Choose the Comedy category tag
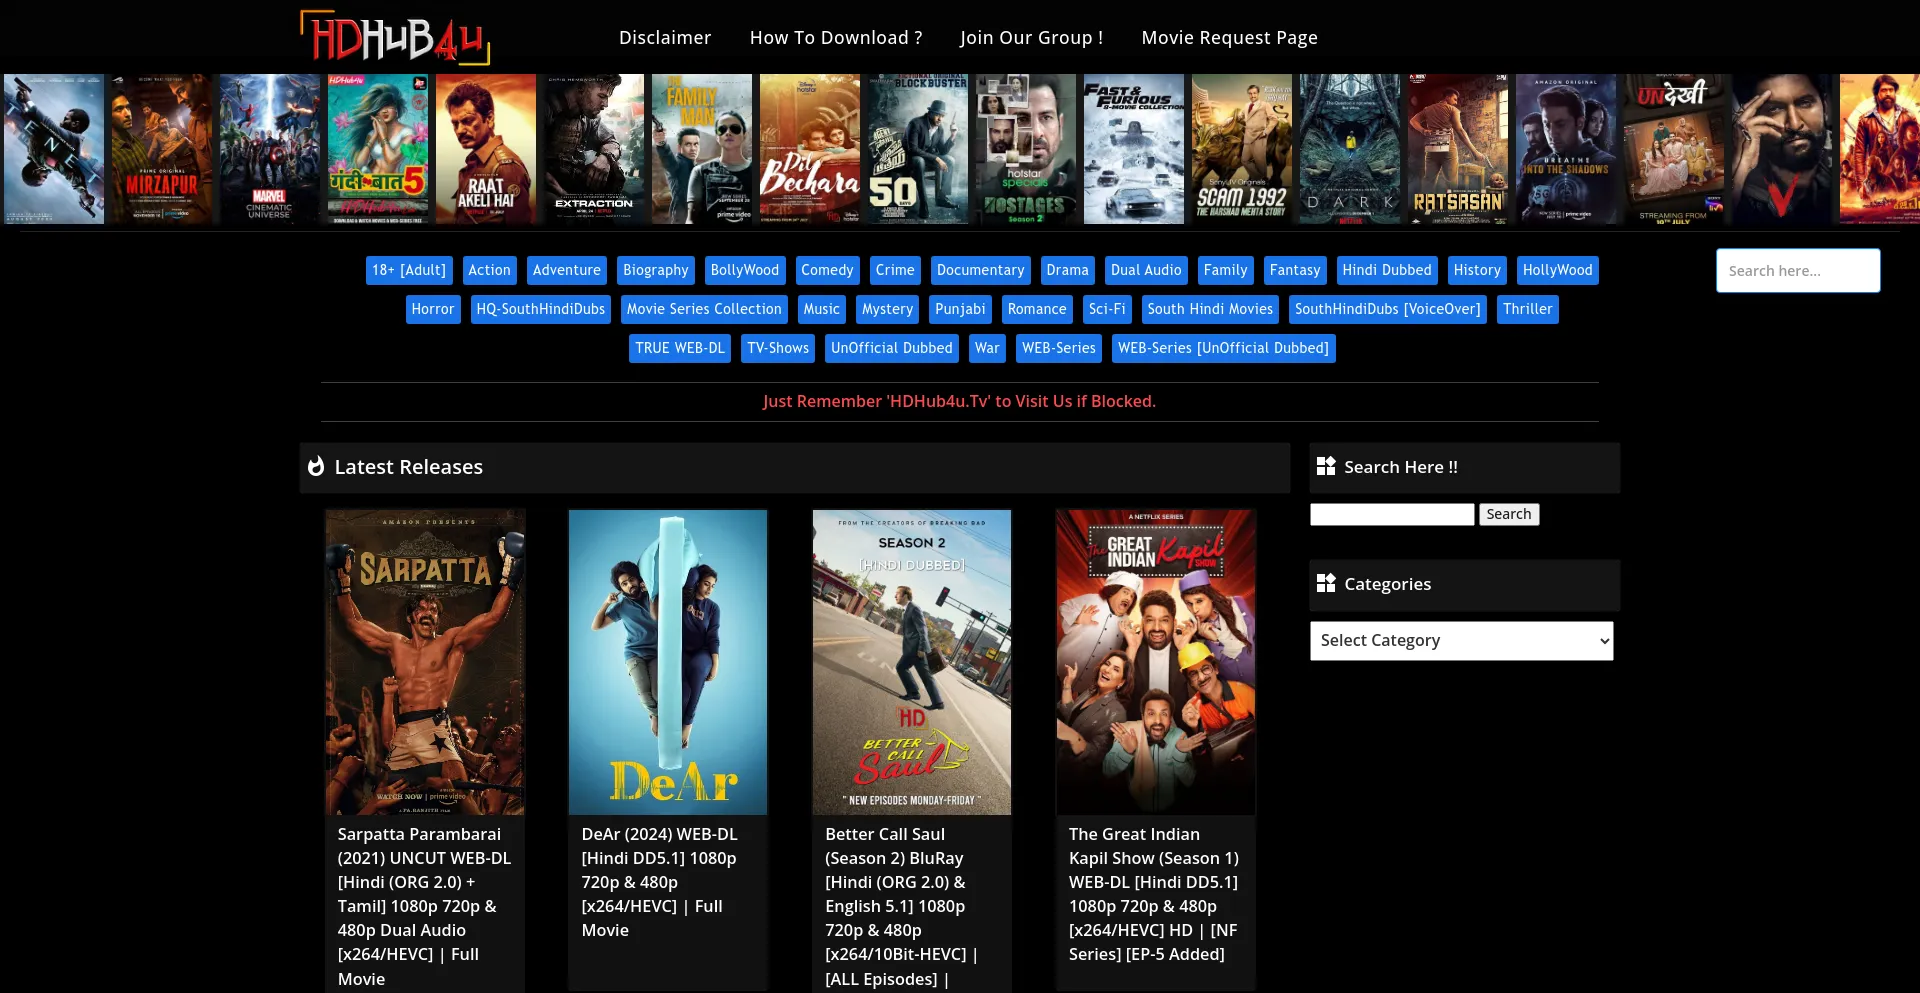This screenshot has width=1920, height=993. pos(827,270)
